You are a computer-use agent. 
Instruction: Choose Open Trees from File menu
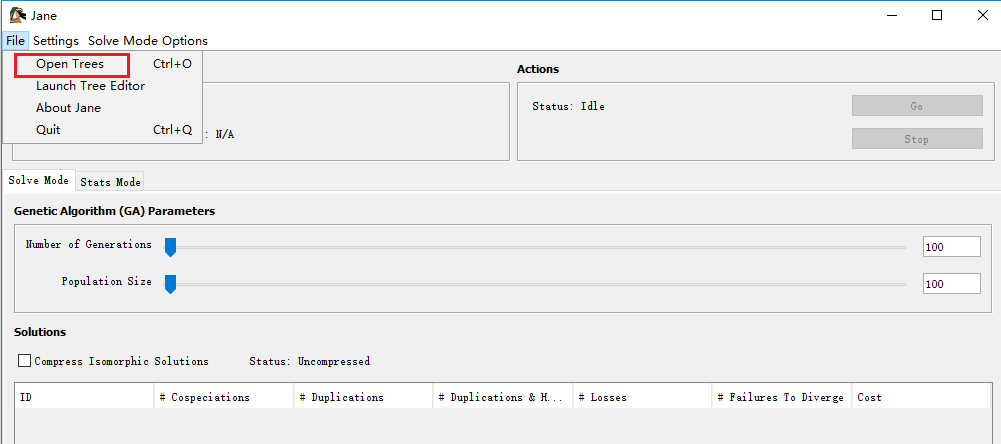(x=103, y=64)
